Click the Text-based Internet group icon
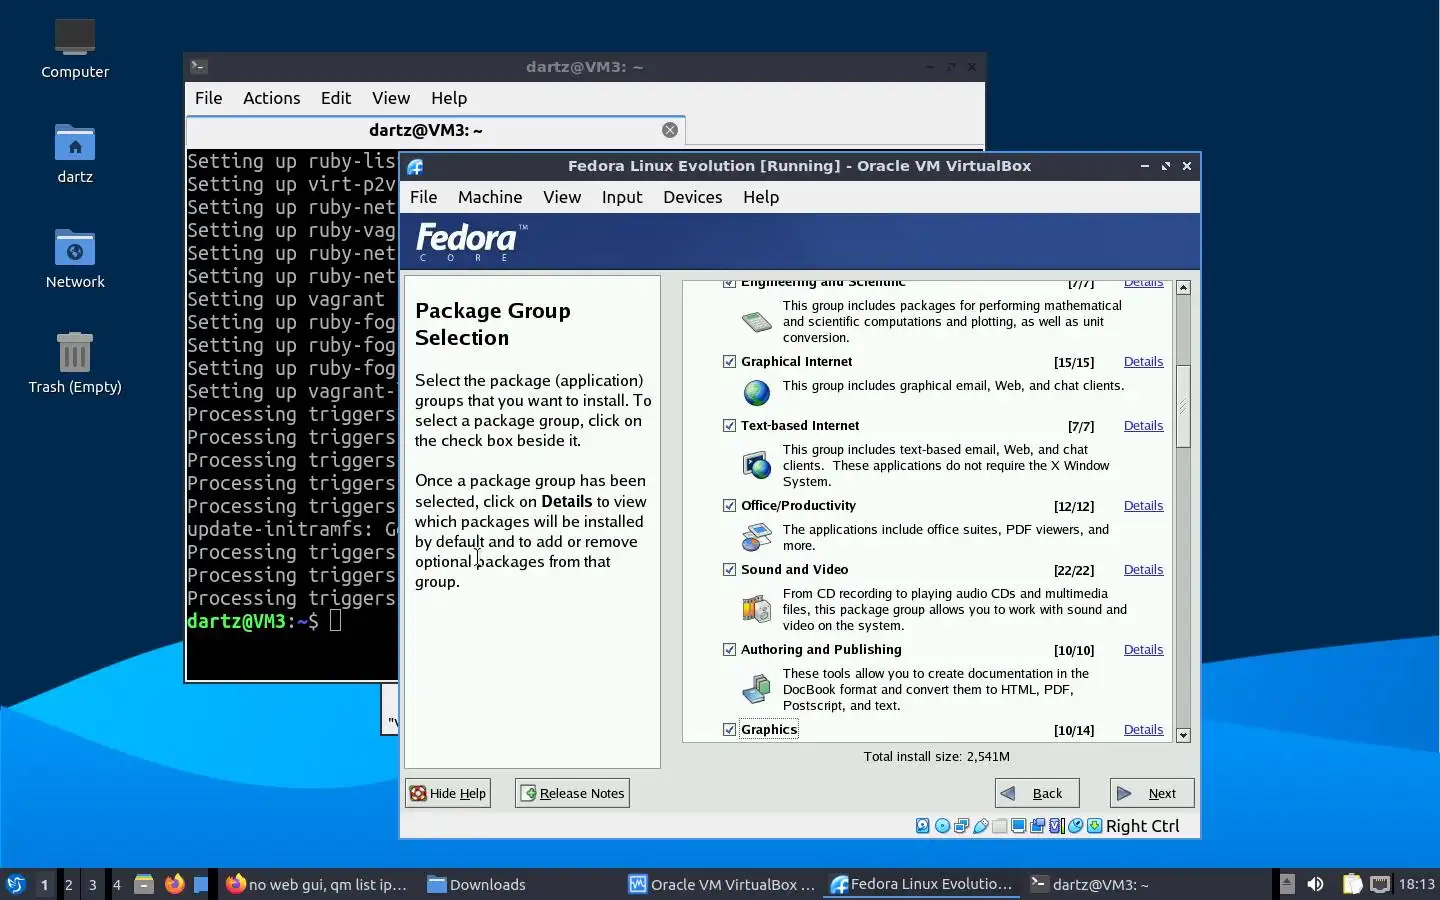Viewport: 1440px width, 900px height. coord(757,465)
